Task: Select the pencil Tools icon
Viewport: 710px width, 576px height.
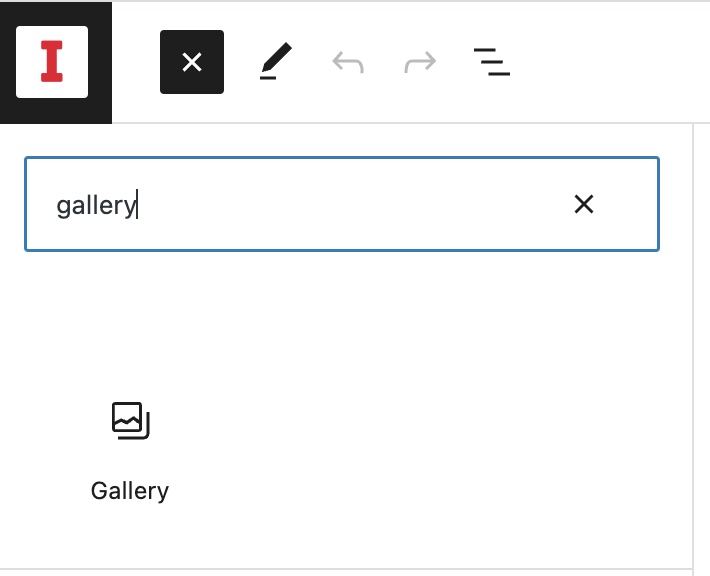Action: [x=275, y=62]
